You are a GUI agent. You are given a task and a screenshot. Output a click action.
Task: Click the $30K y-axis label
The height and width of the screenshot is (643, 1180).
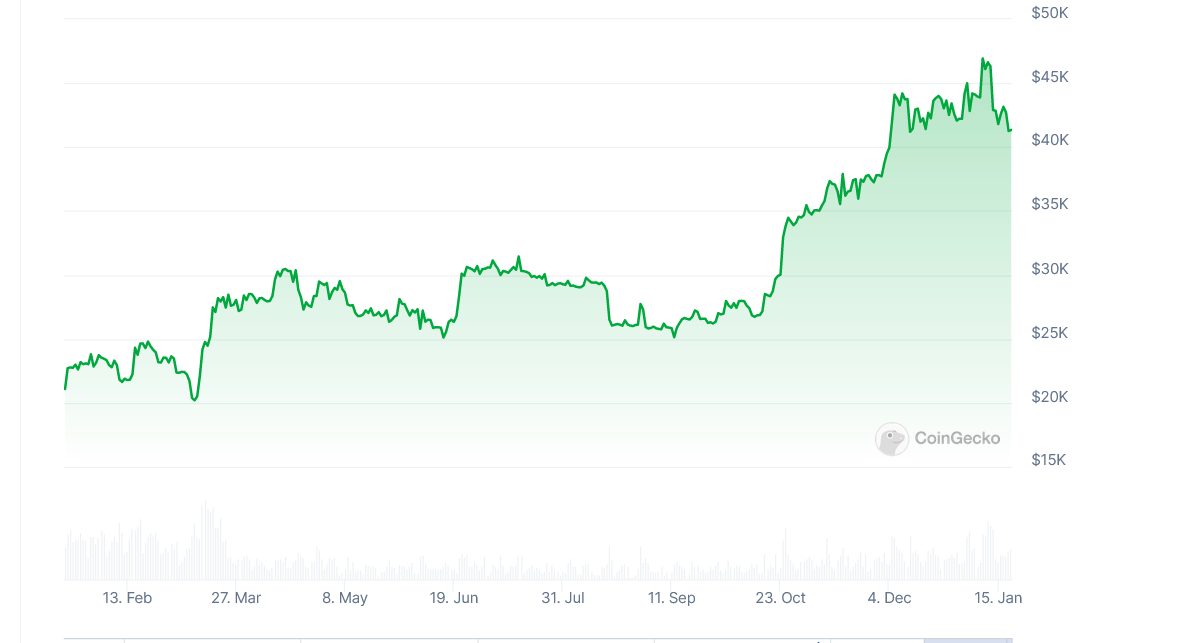coord(1050,269)
